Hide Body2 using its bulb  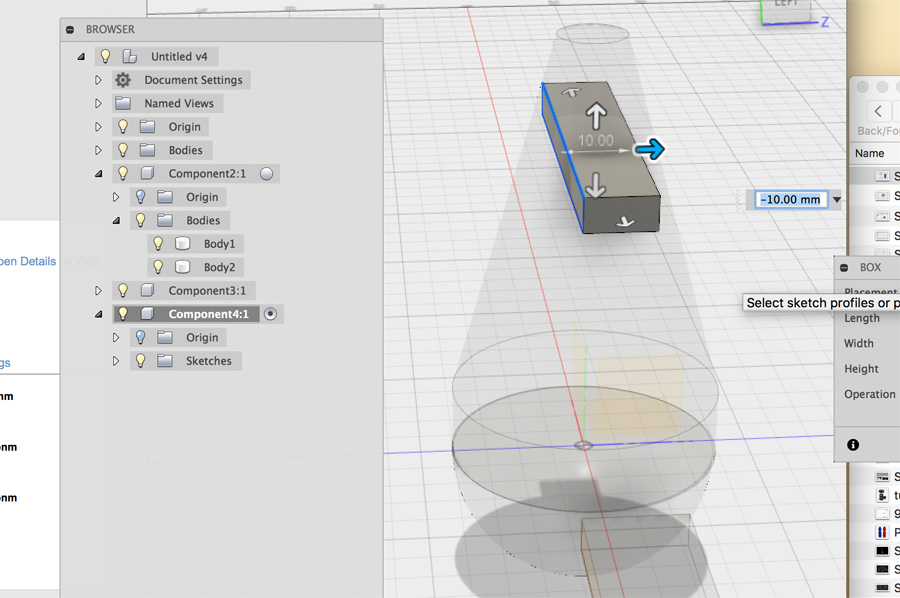coord(158,267)
